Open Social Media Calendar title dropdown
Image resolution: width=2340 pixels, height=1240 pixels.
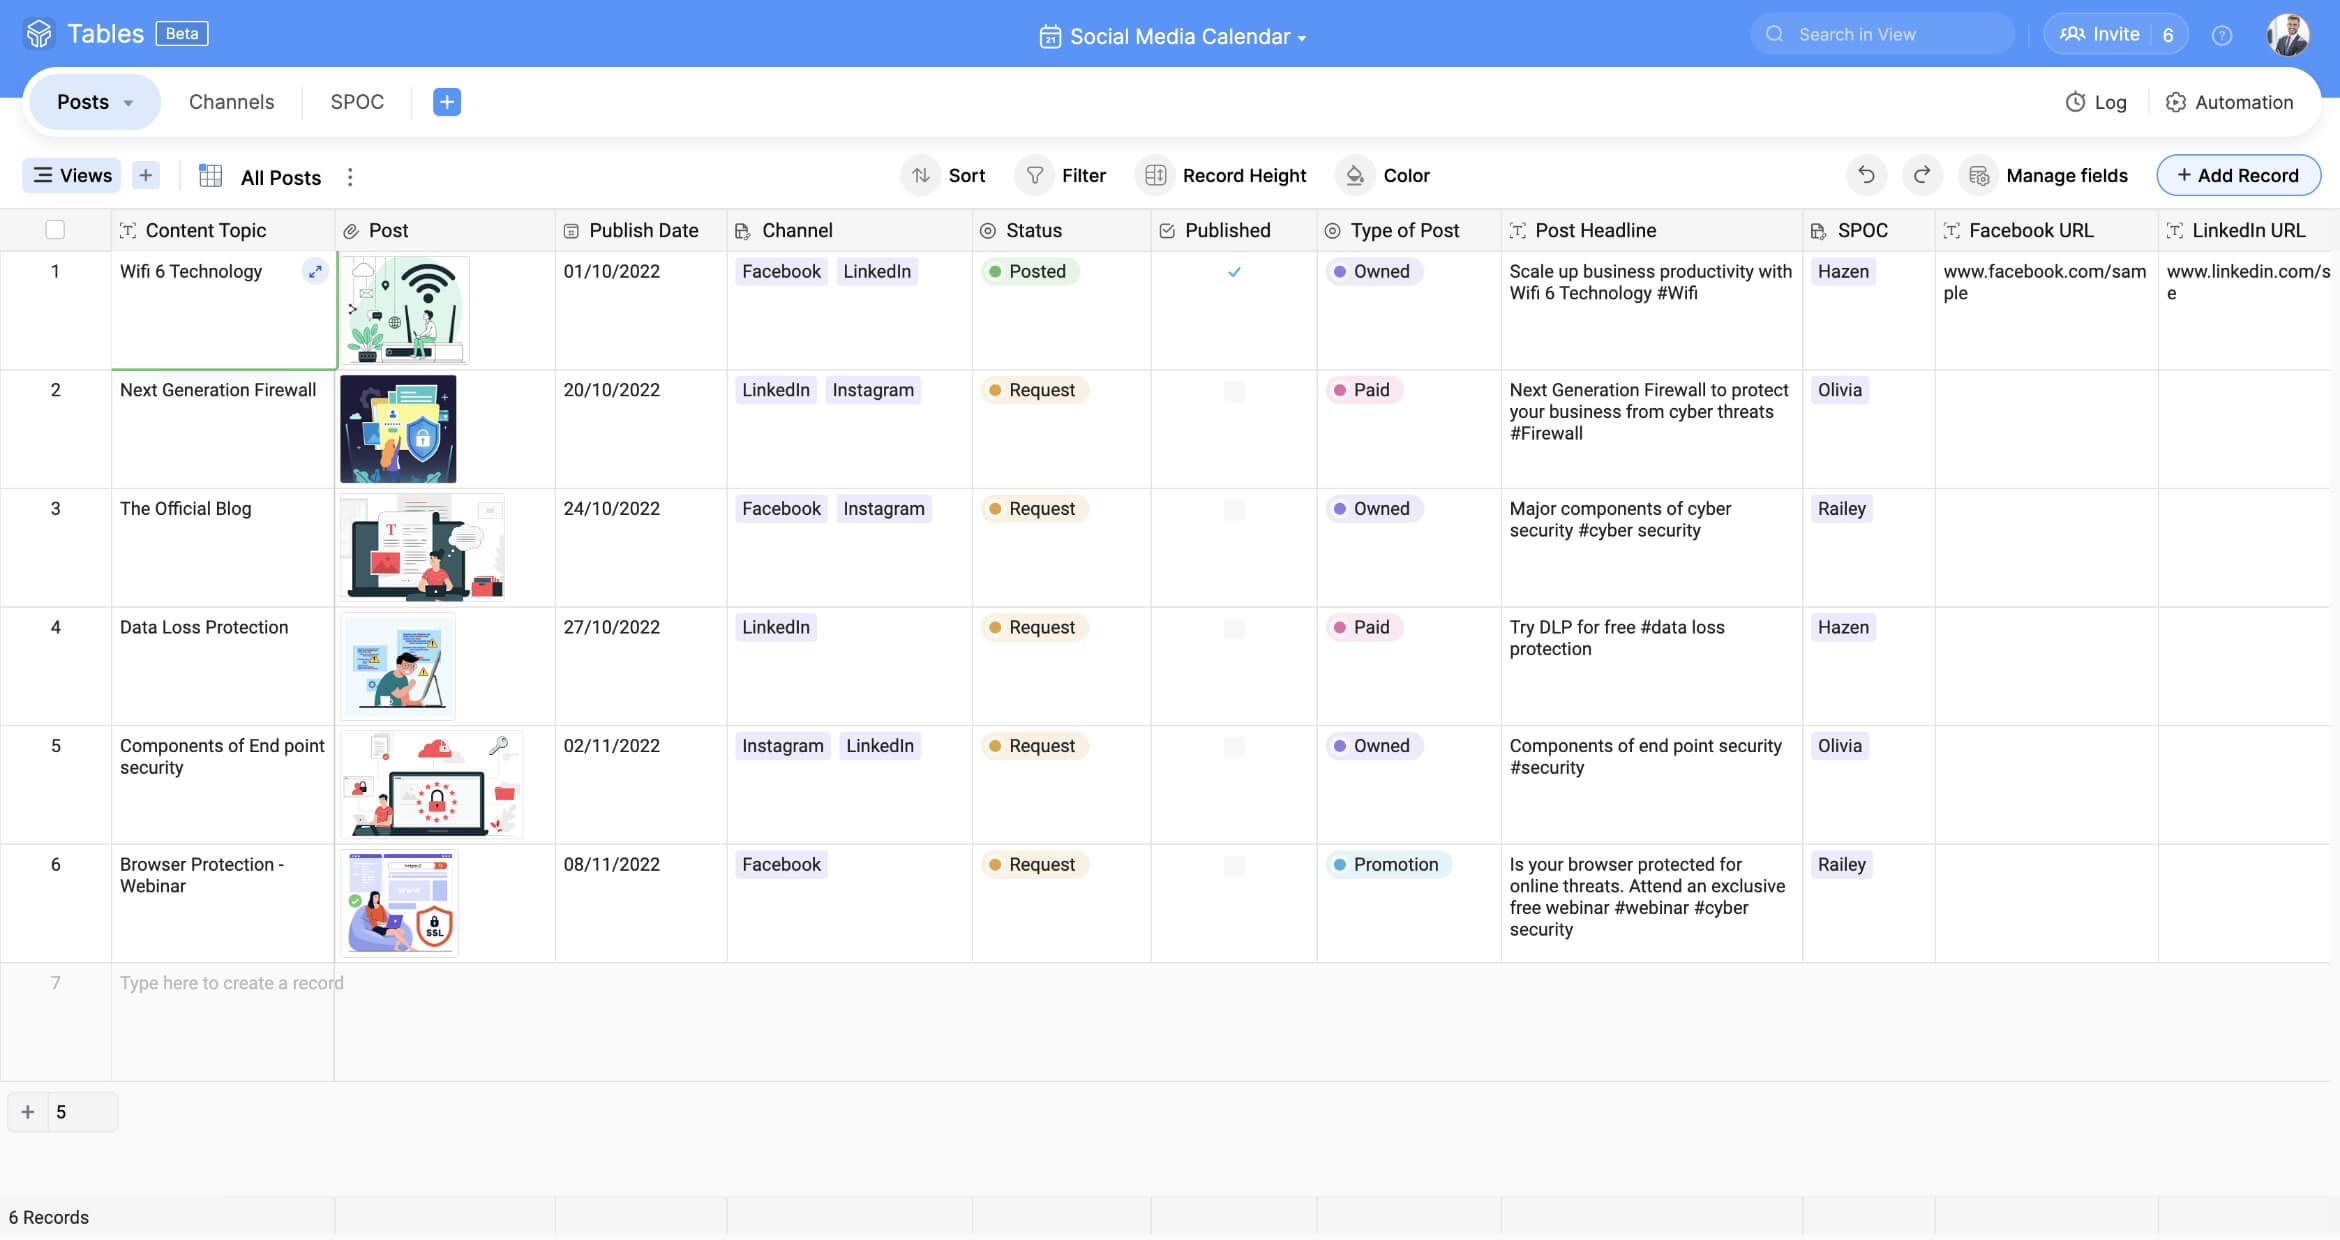(1301, 38)
